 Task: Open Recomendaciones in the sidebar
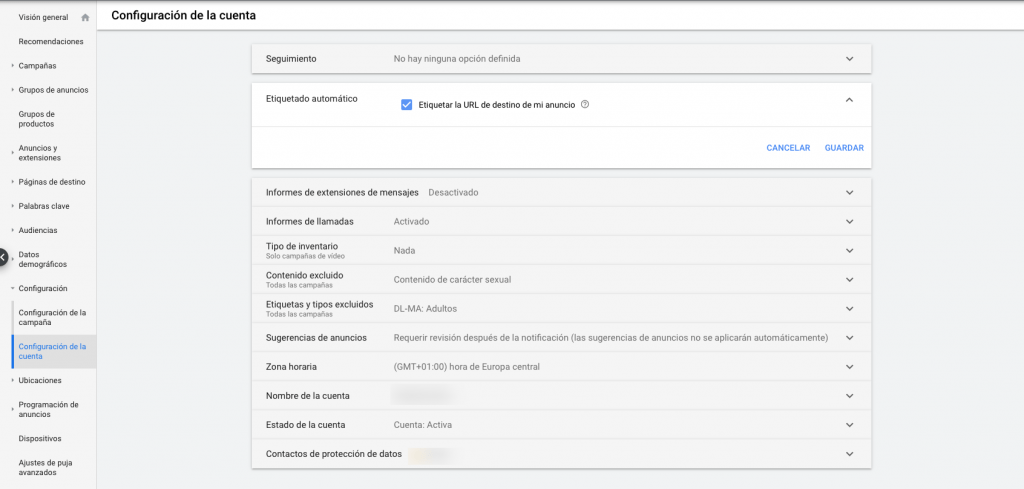coord(51,42)
